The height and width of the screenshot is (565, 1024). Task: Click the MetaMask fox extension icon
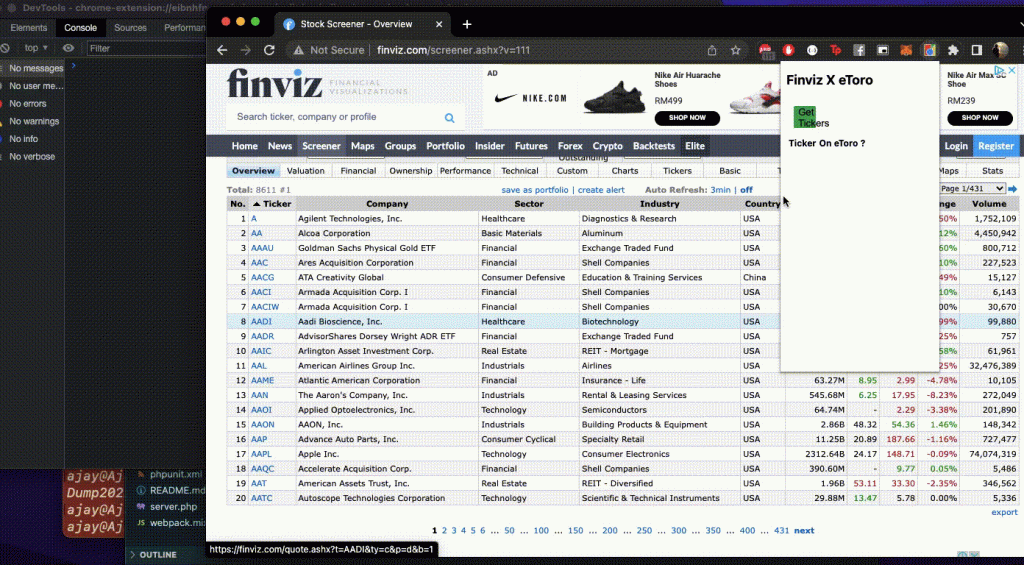[905, 50]
